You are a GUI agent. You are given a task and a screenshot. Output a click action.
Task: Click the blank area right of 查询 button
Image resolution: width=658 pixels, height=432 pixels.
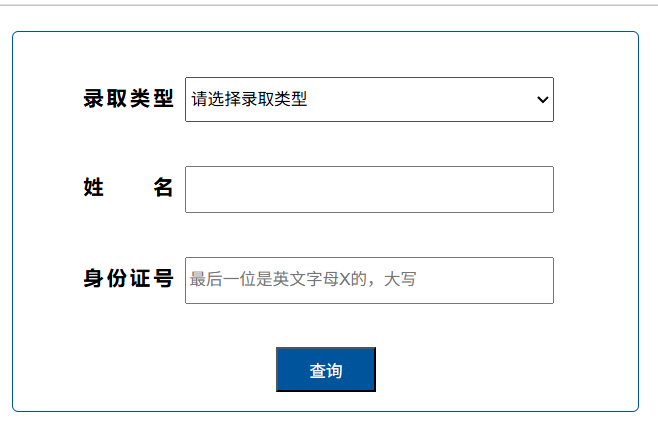(x=500, y=370)
